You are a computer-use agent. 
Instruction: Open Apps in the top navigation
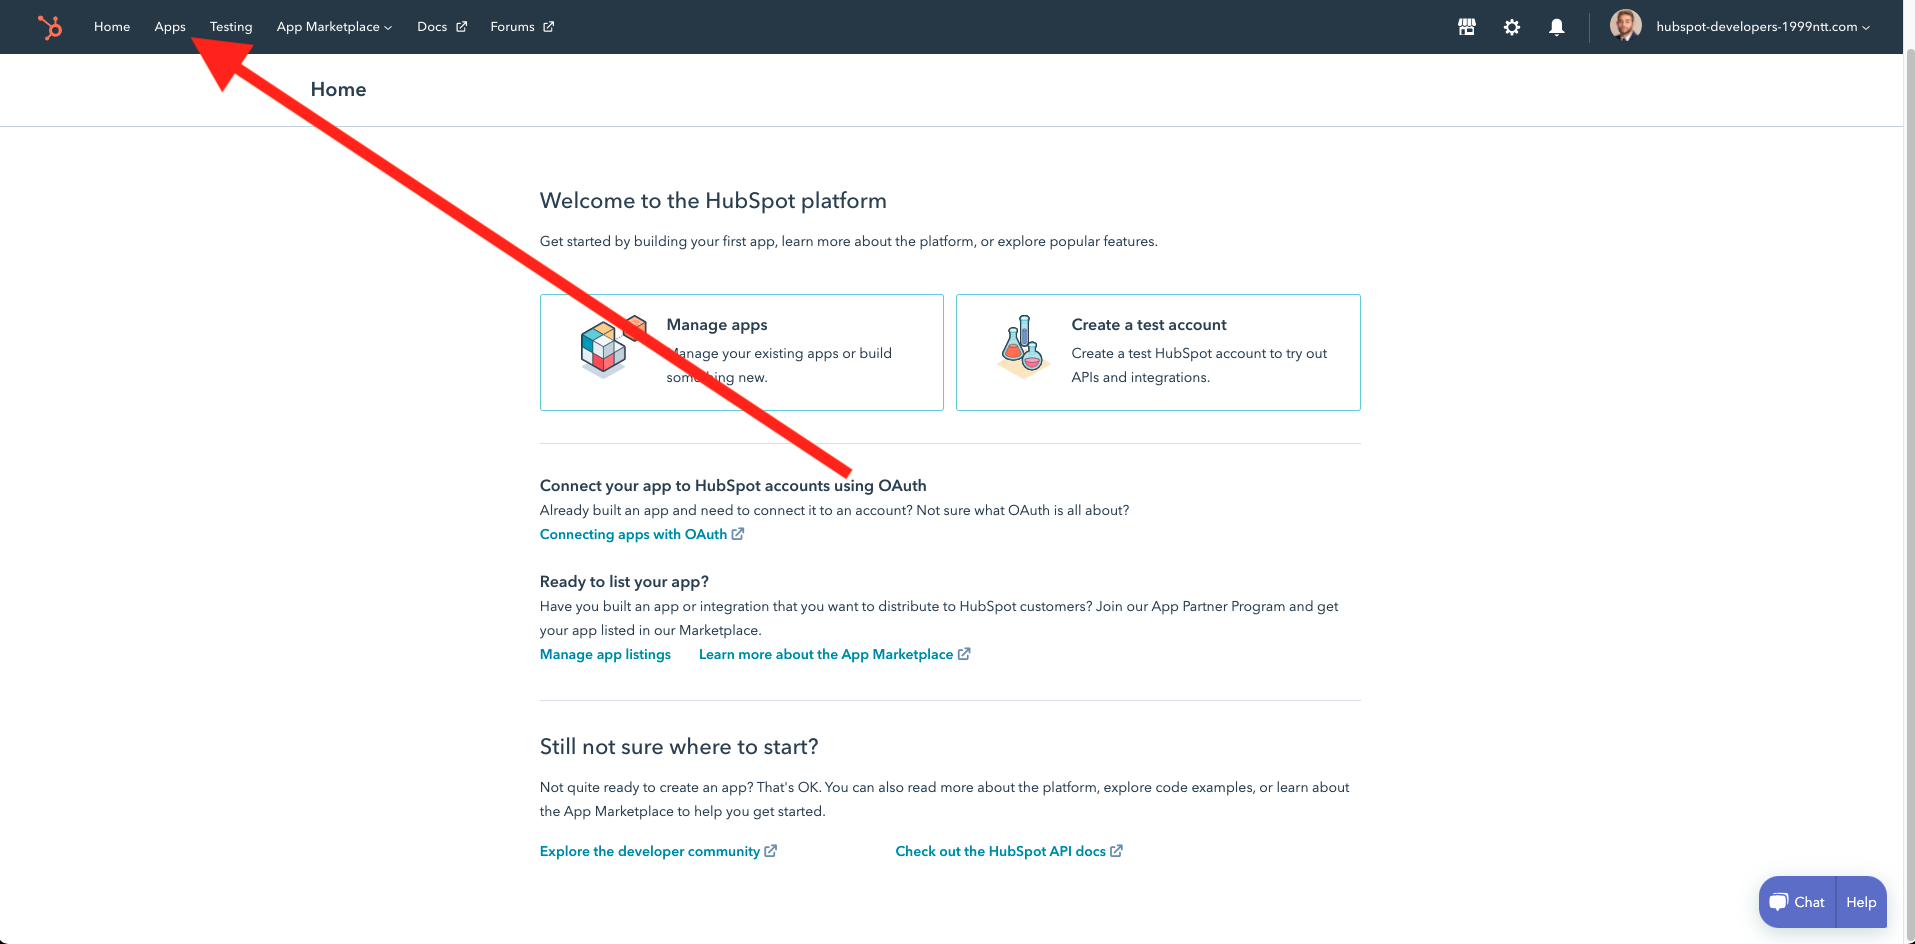[x=170, y=27]
